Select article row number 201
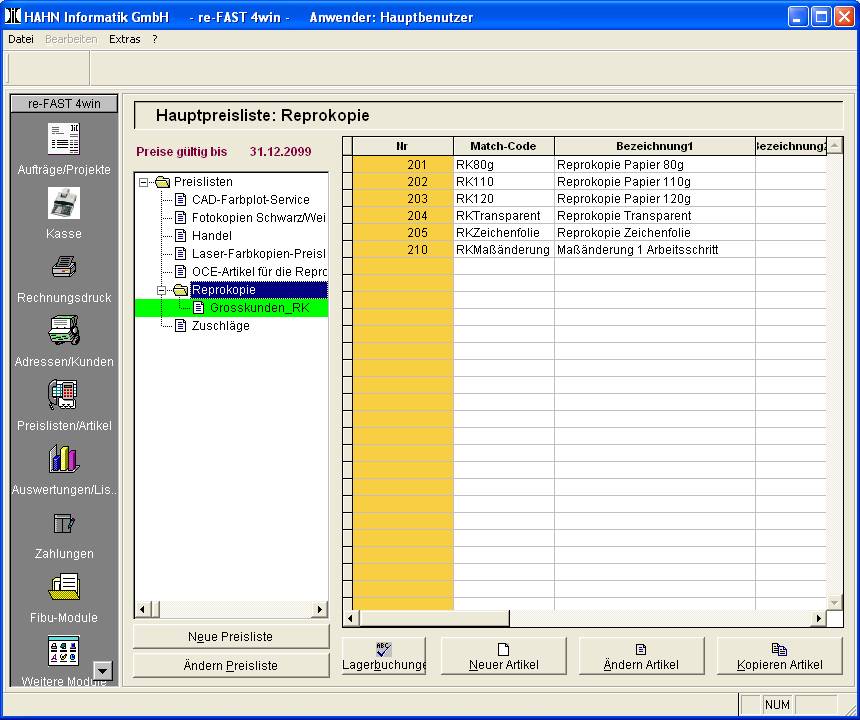Screen dimensions: 860x720 [403, 165]
